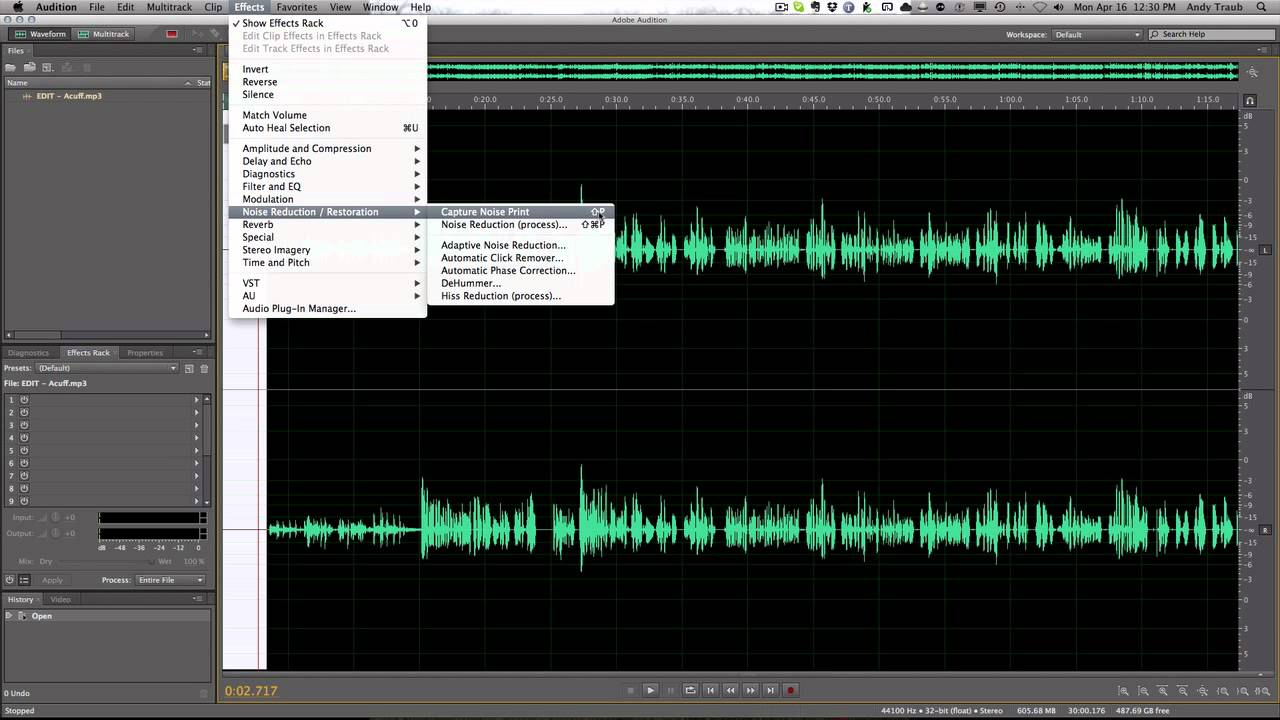Viewport: 1280px width, 720px height.
Task: Click the Import File icon in Files panel
Action: click(x=30, y=67)
